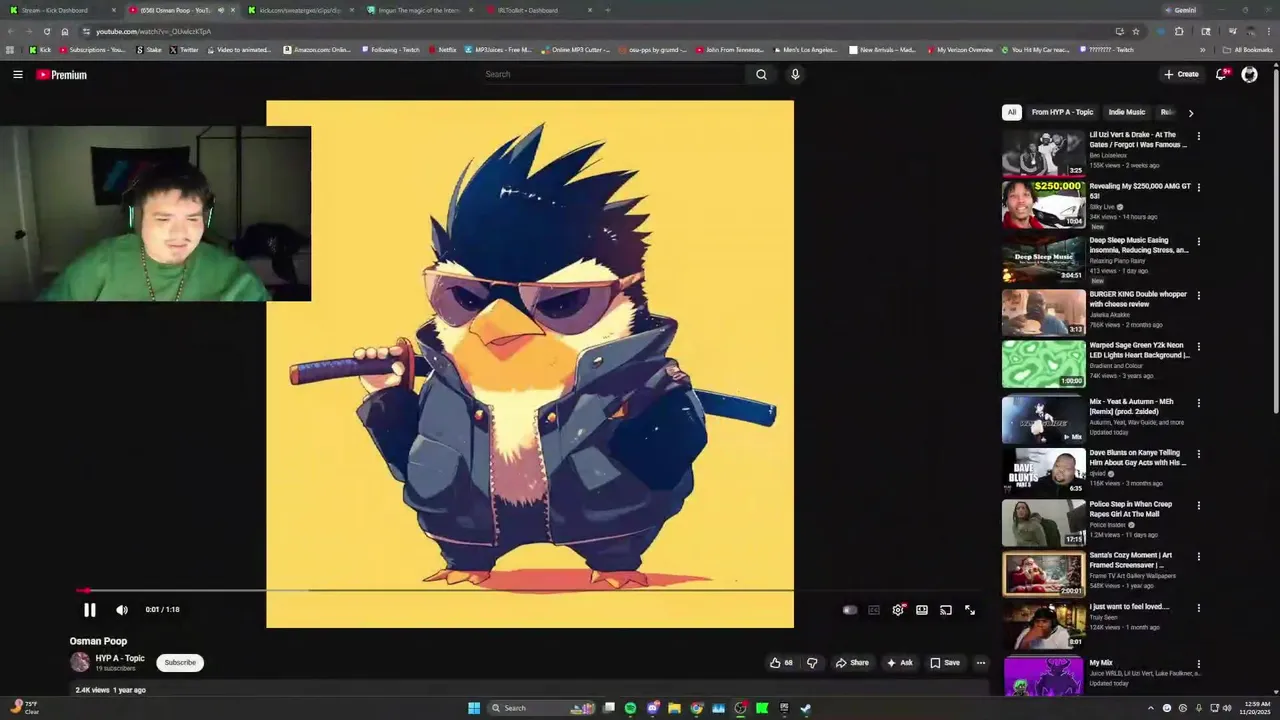Open the All Bookmarks folder

[1247, 49]
